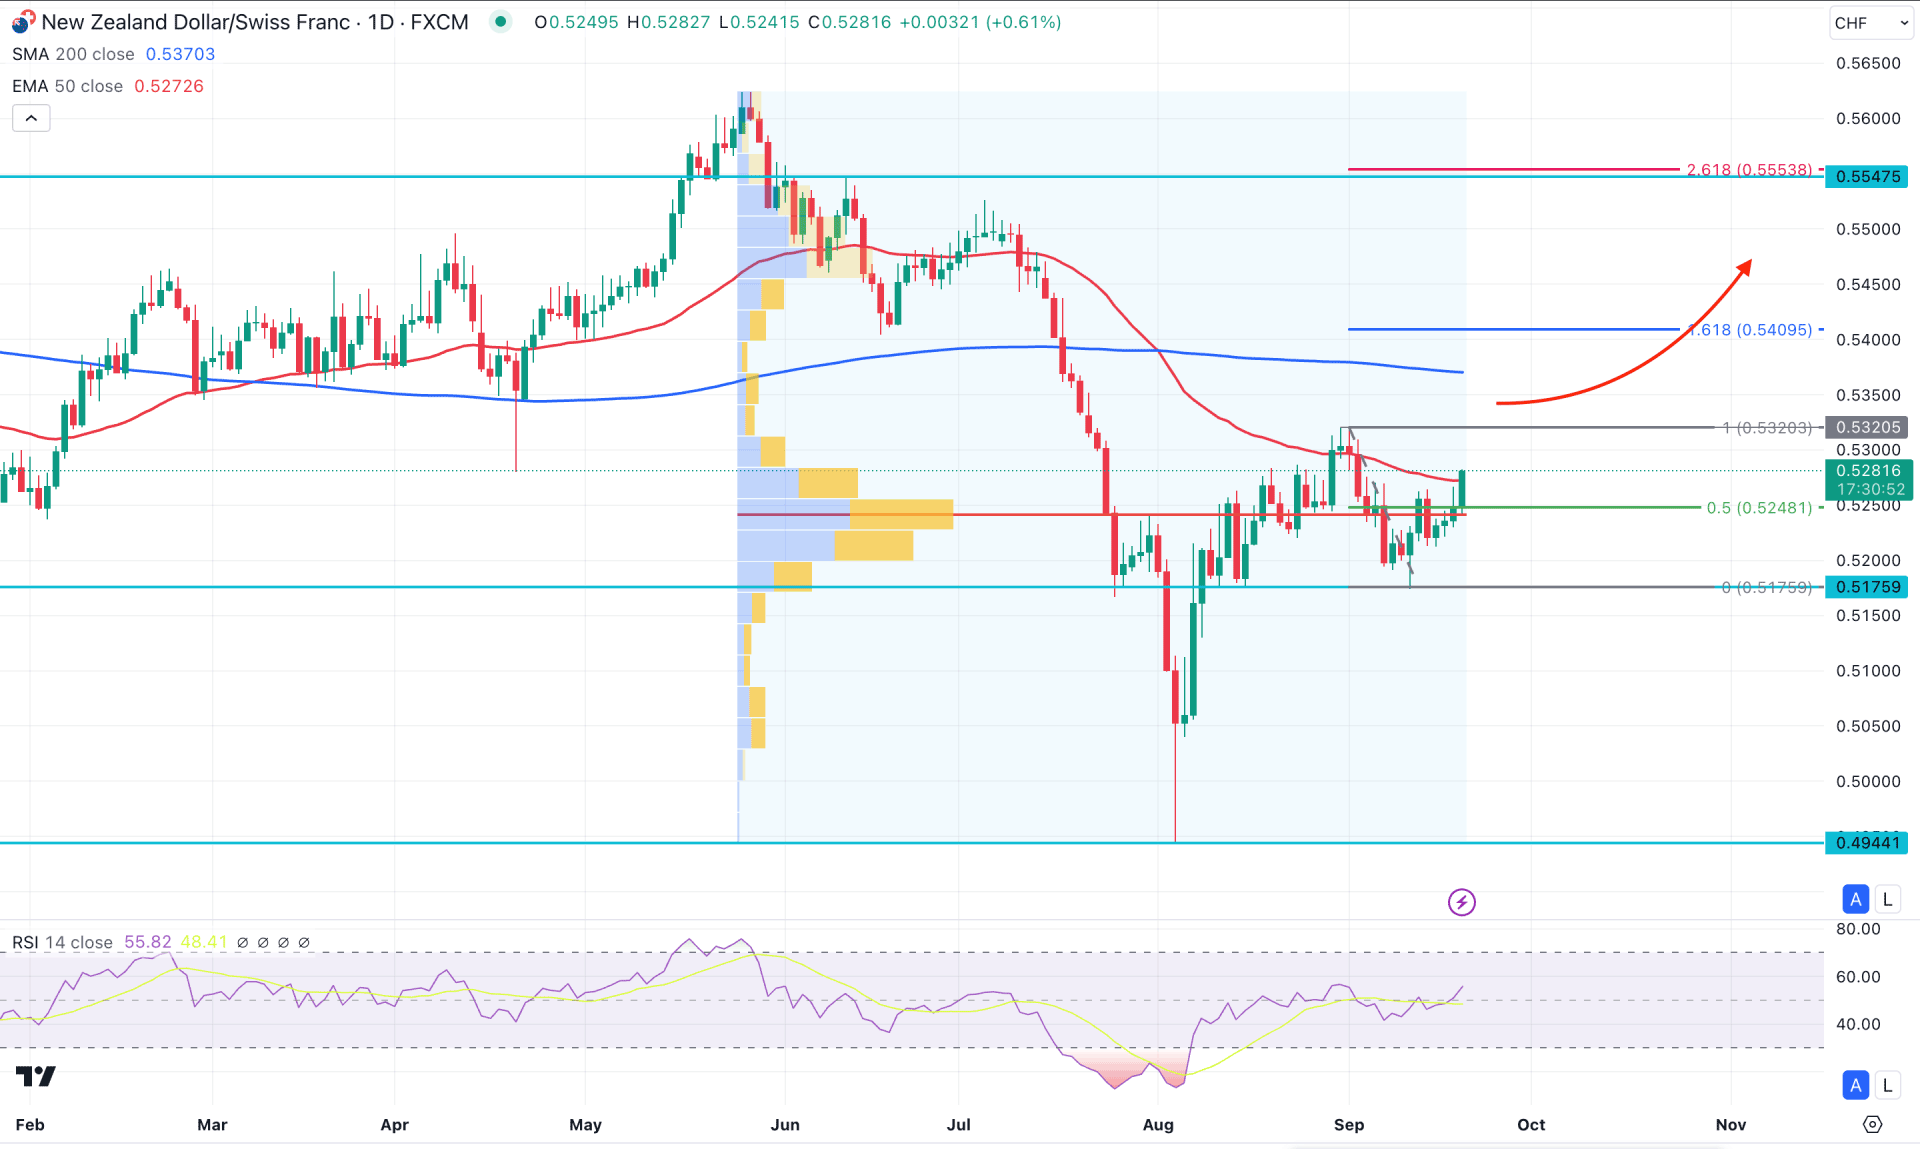Image resolution: width=1920 pixels, height=1149 pixels.
Task: Select the SMA 200 close indicator label
Action: [x=73, y=54]
